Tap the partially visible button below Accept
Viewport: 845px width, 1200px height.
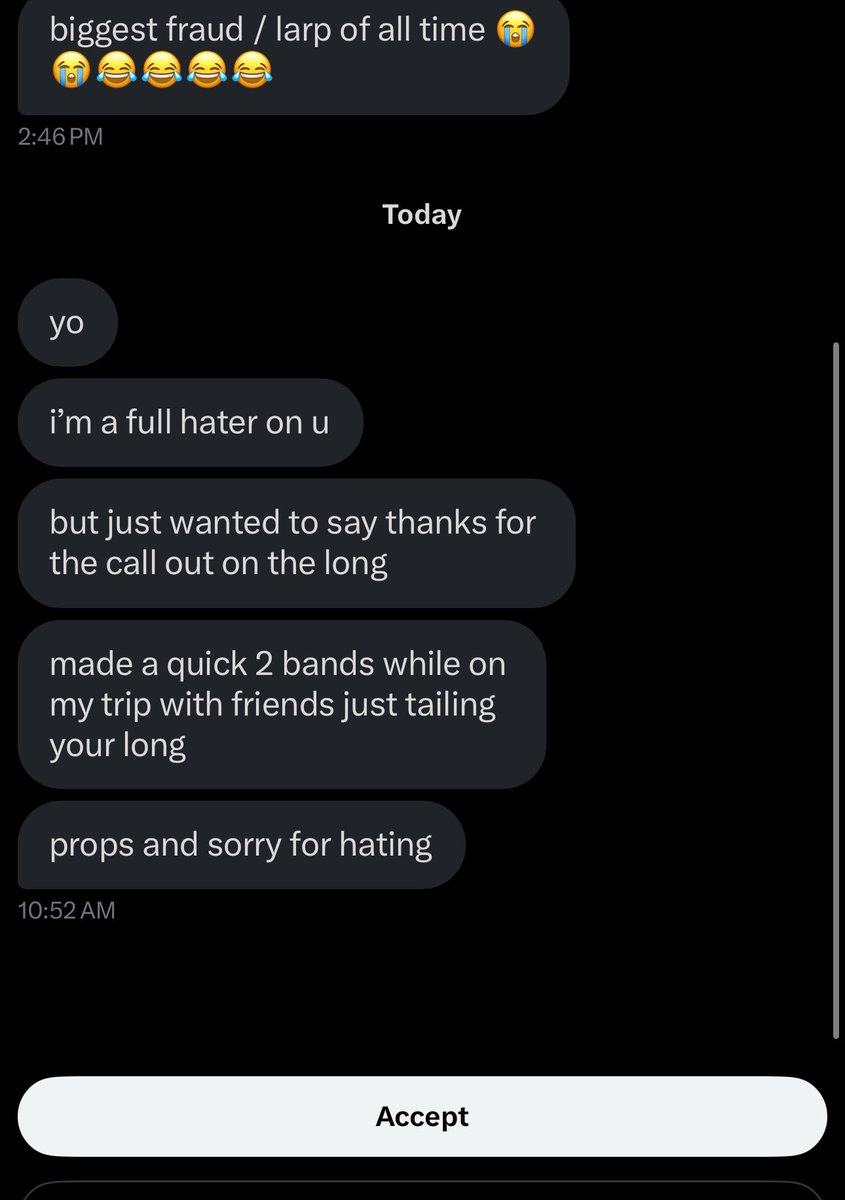pos(422,1191)
